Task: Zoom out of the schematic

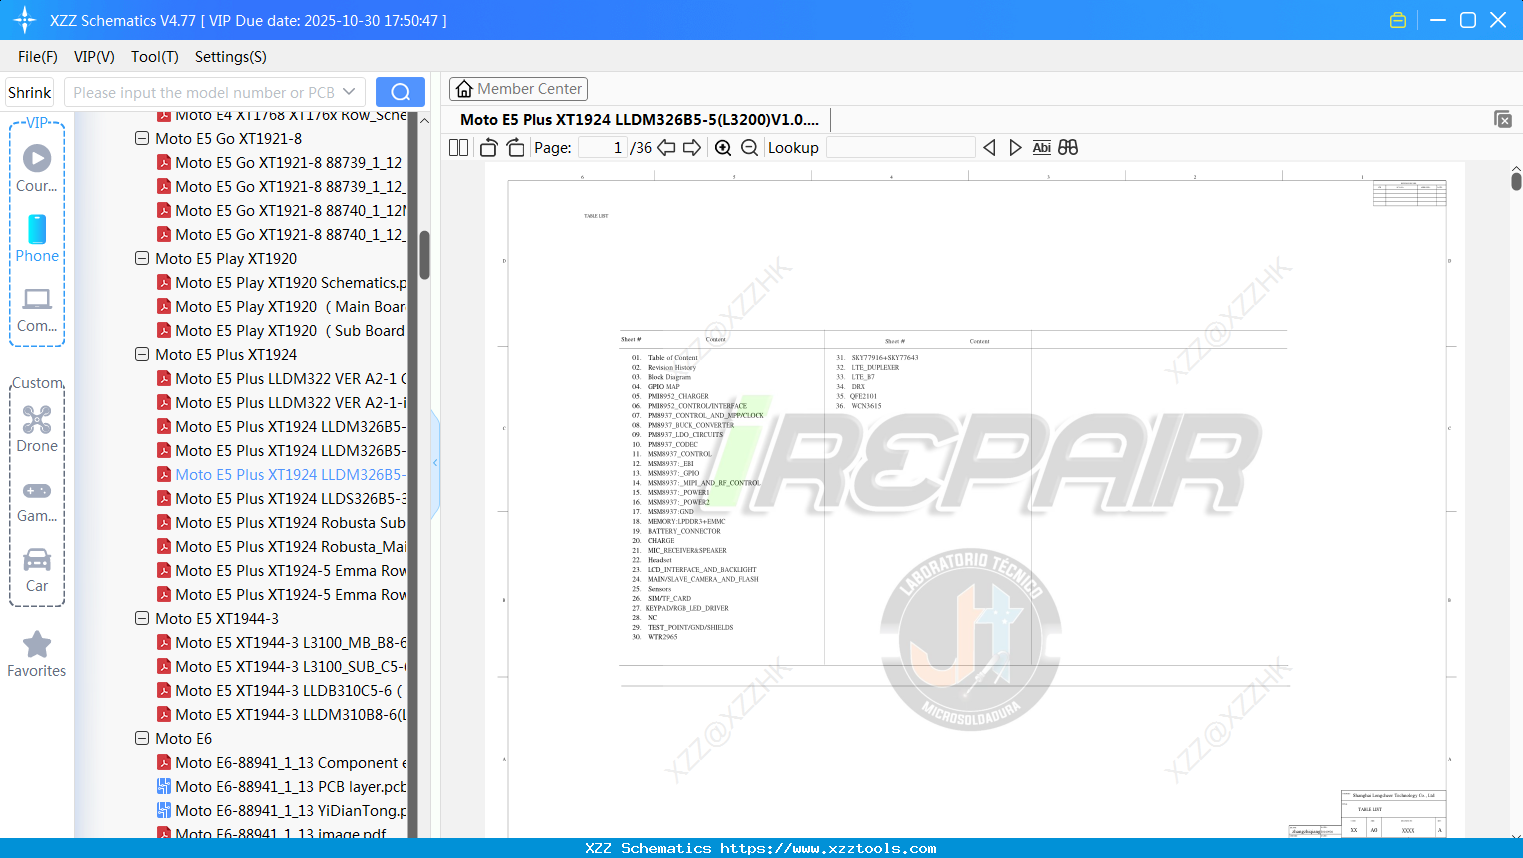Action: (x=749, y=148)
